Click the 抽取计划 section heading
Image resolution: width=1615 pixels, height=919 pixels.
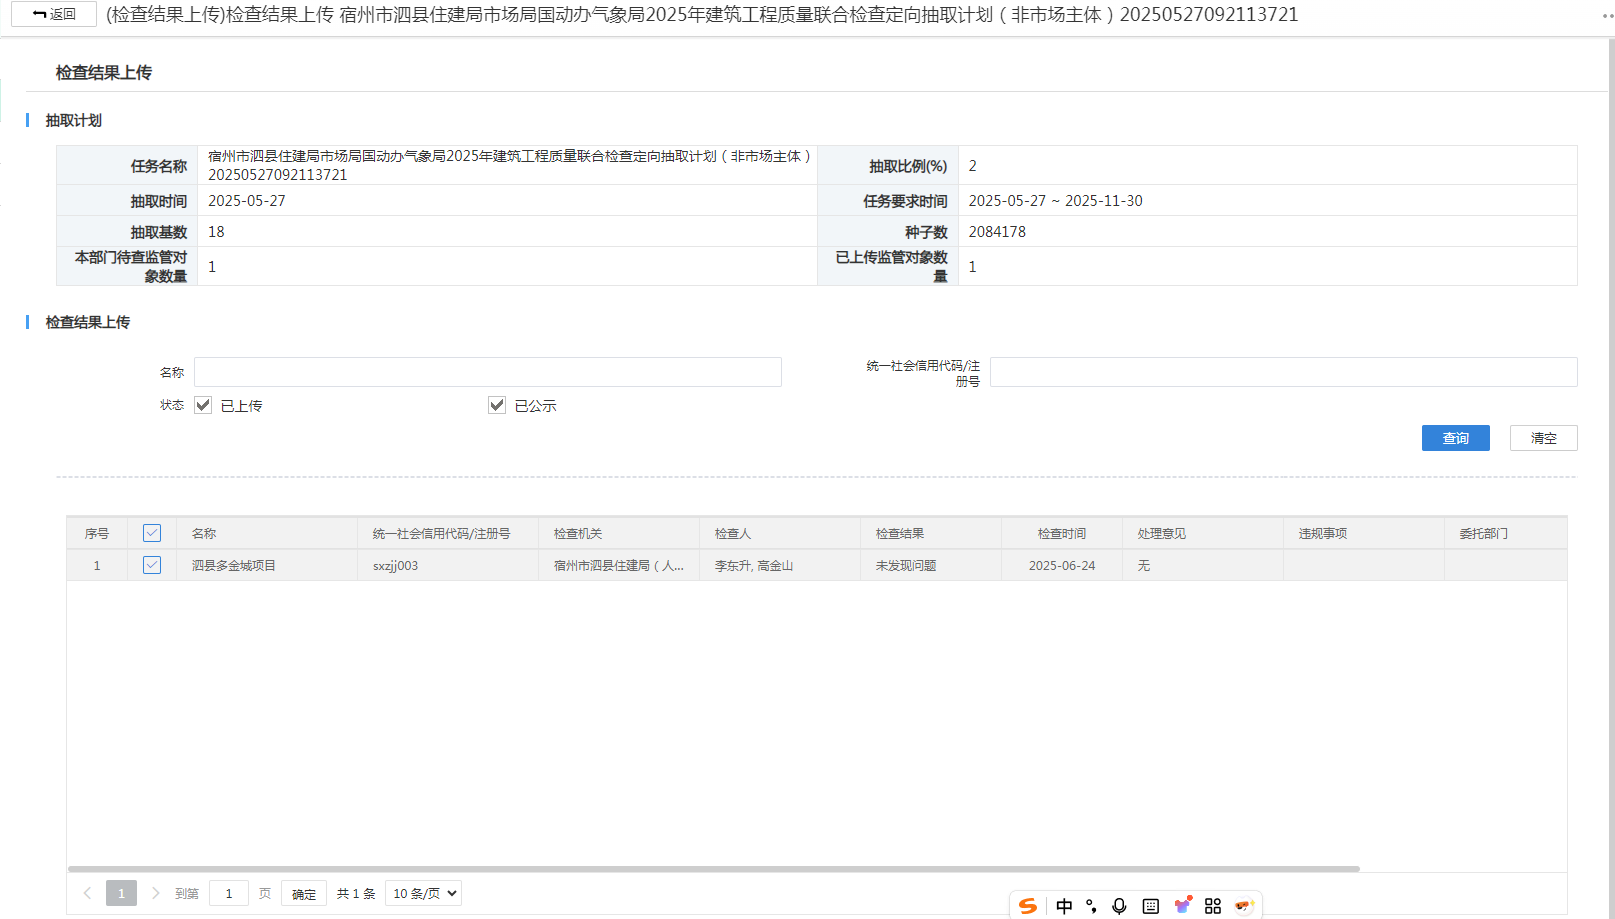(74, 120)
